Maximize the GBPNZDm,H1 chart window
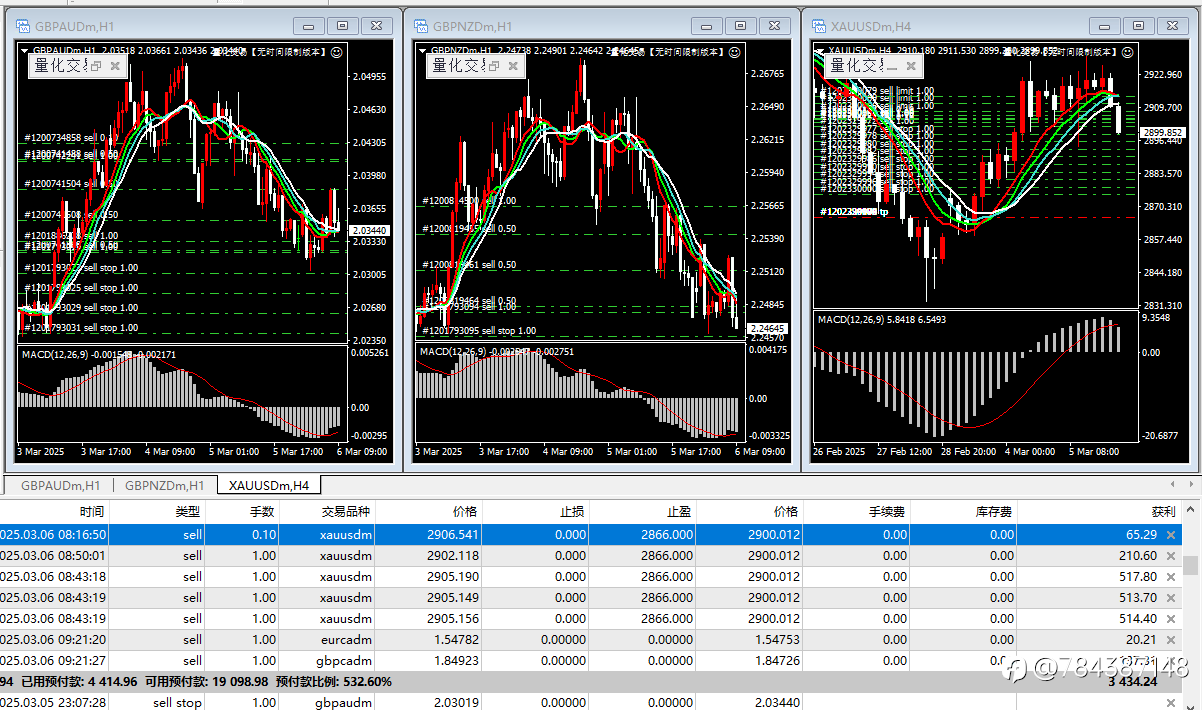The height and width of the screenshot is (710, 1202). point(740,26)
